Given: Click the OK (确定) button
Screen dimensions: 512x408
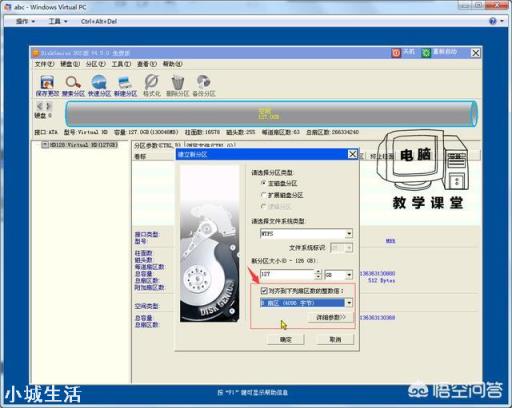Looking at the screenshot, I should 286,339.
